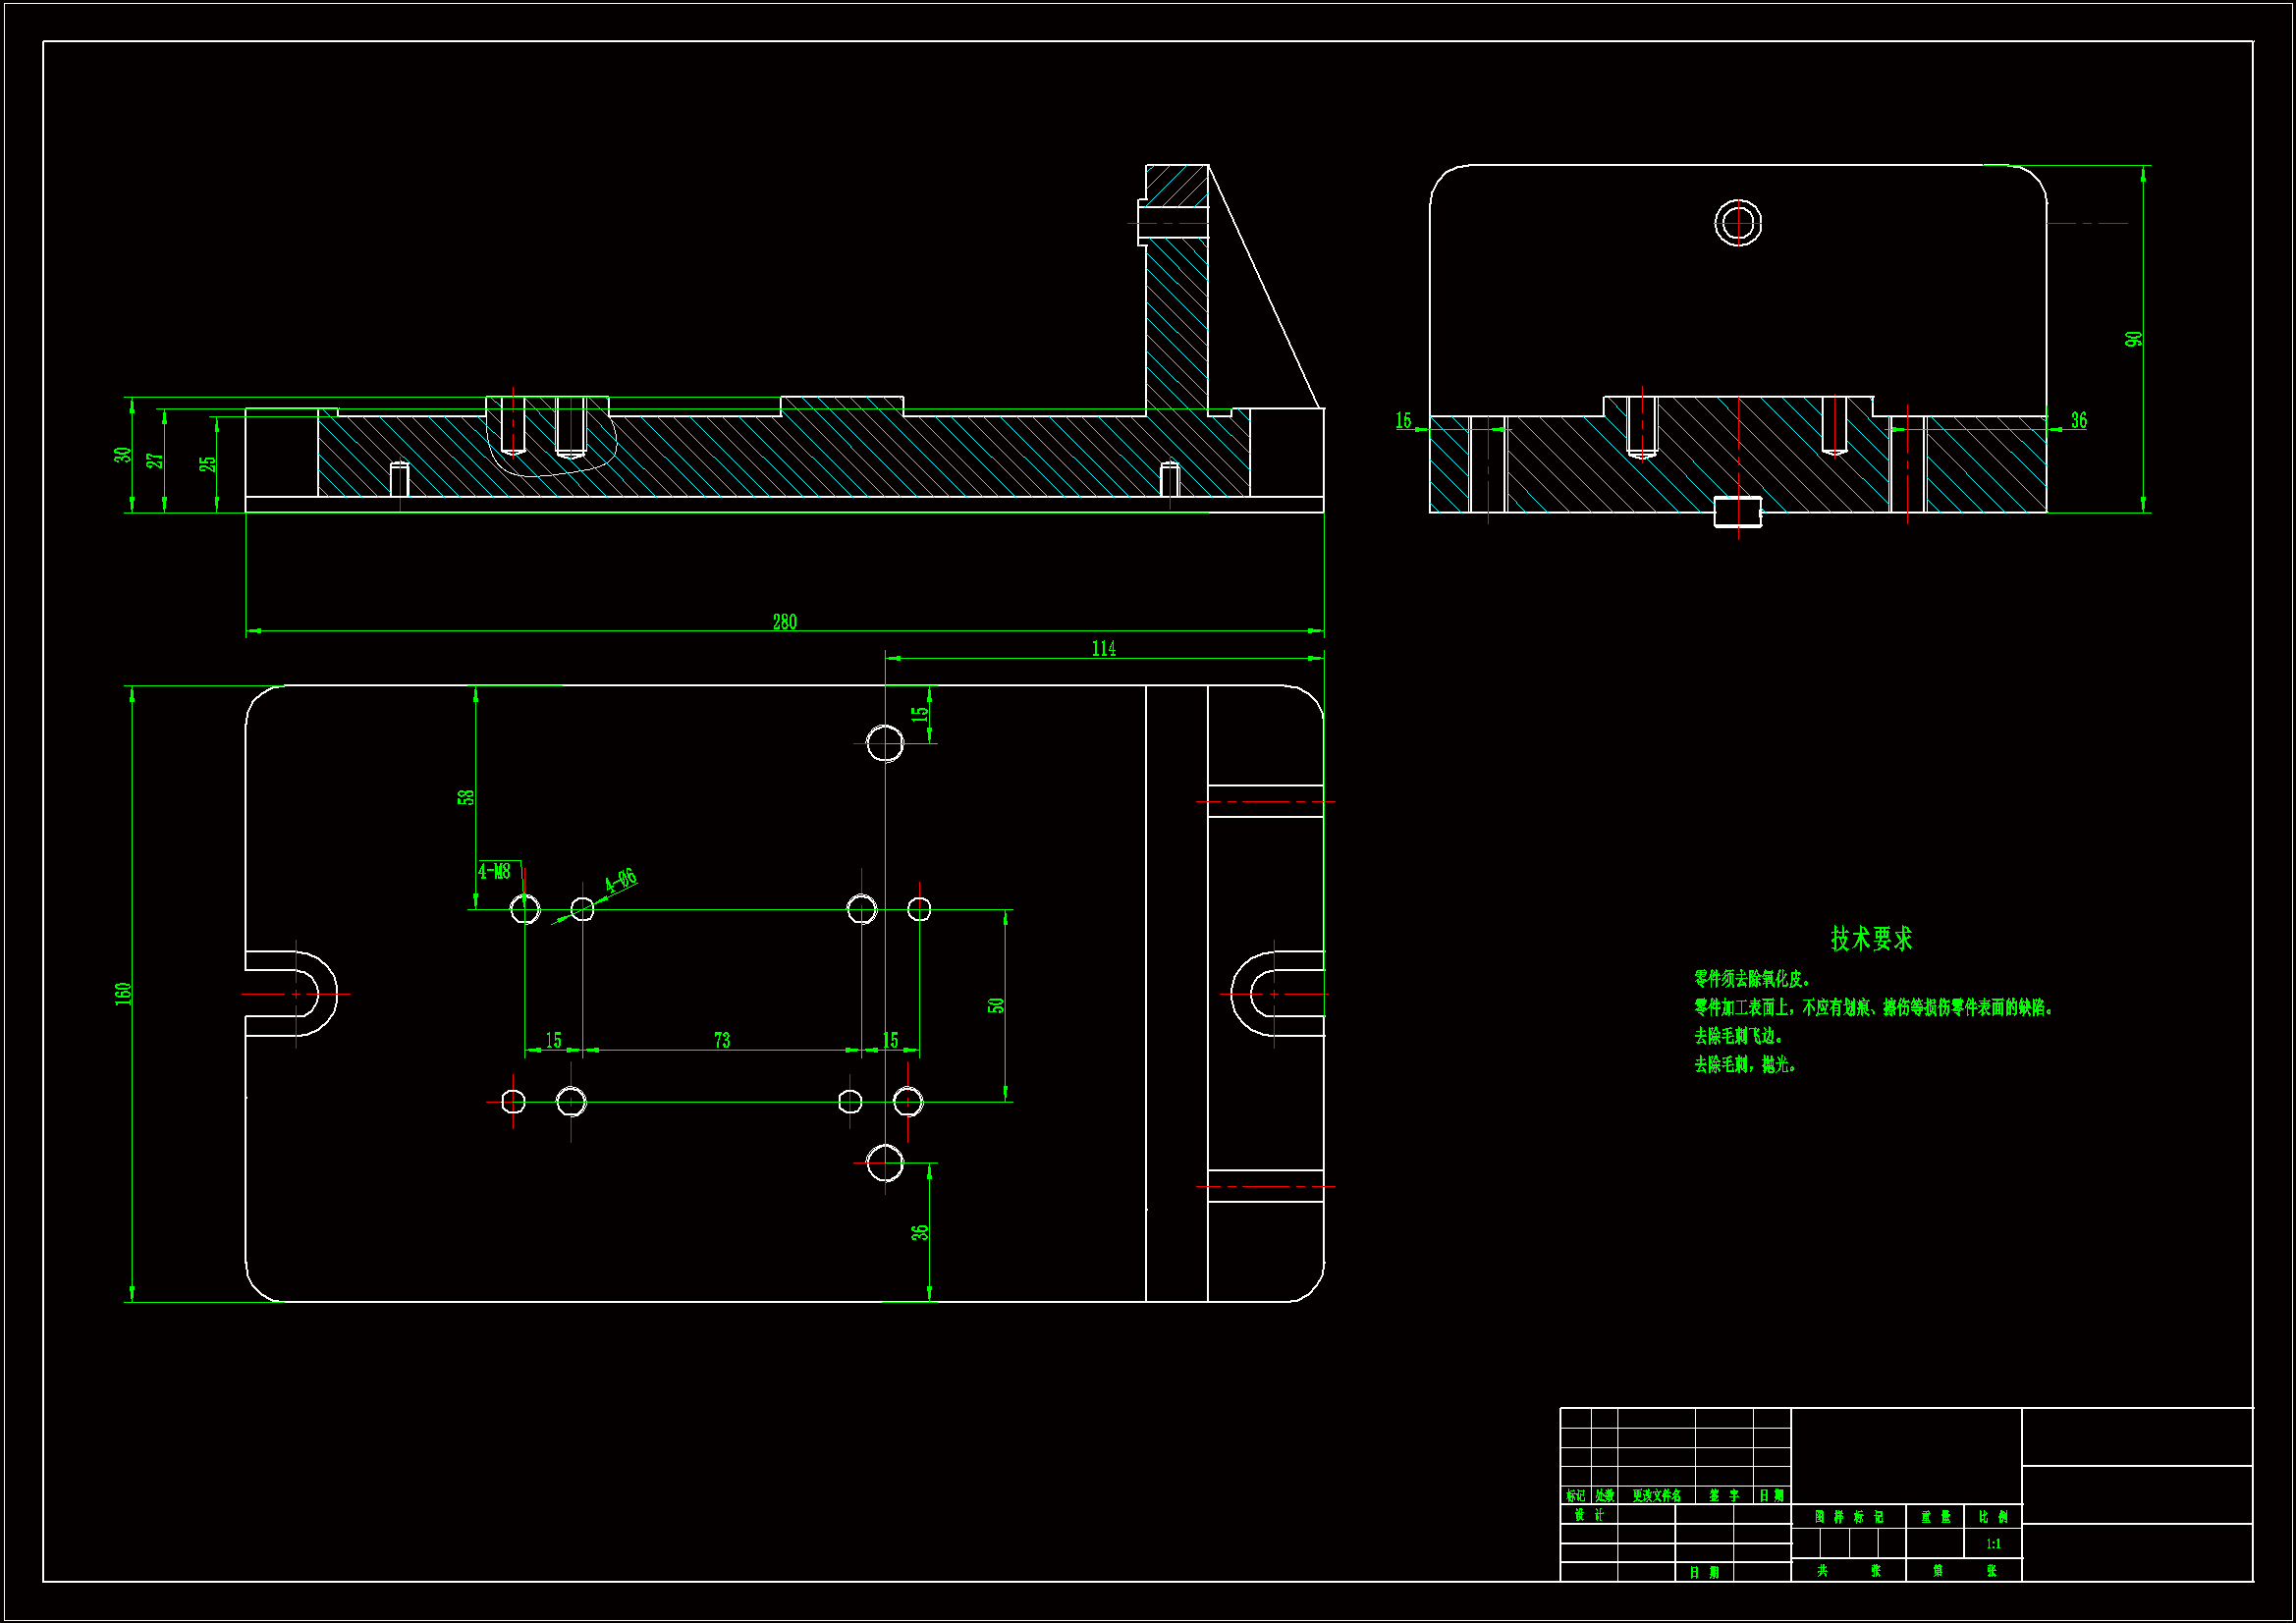Viewport: 2296px width, 1623px height.
Task: Click the 图样标记 title block cell
Action: click(x=1848, y=1517)
